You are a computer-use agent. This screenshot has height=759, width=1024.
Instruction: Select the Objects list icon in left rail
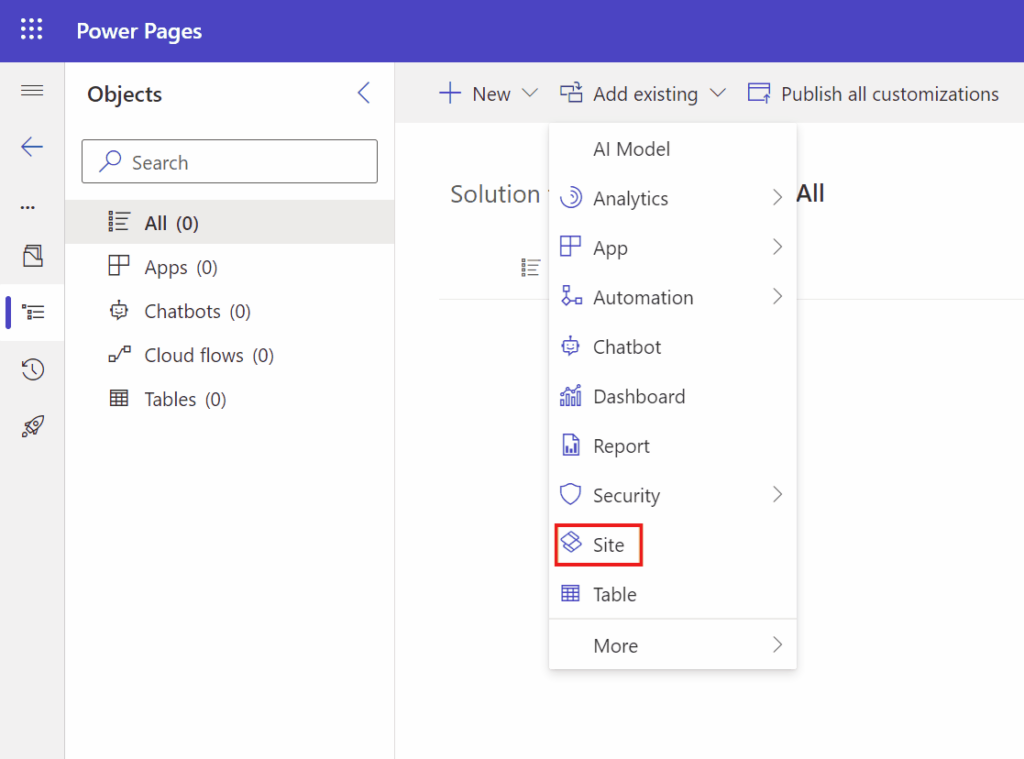(34, 312)
